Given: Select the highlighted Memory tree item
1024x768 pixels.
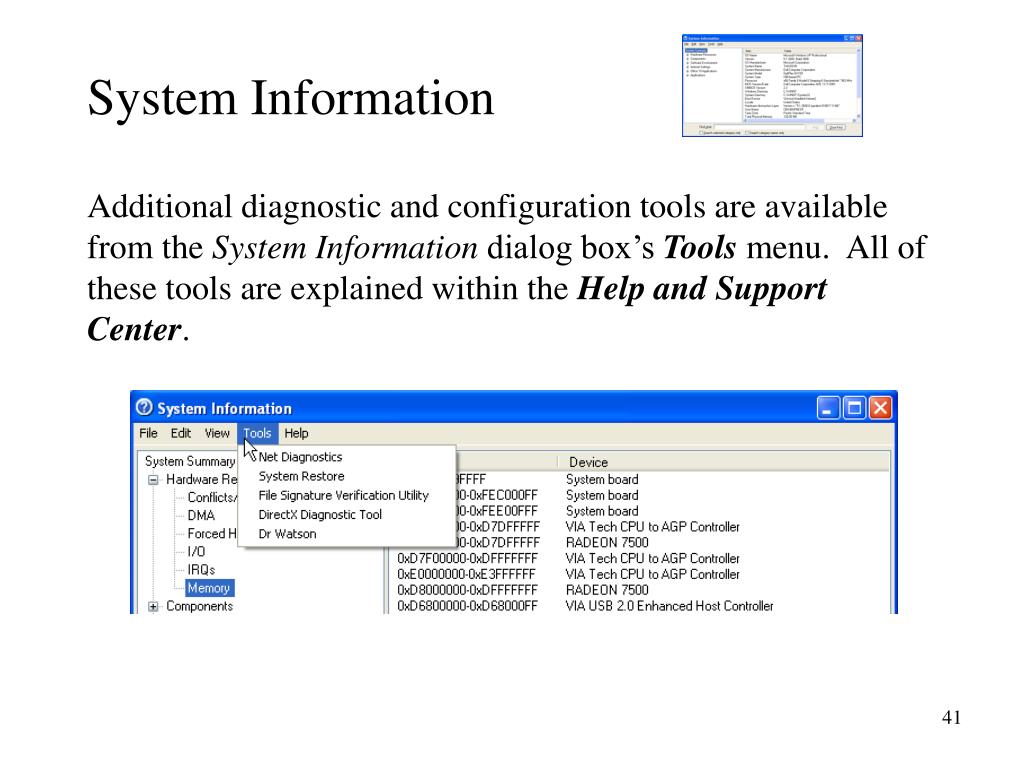Looking at the screenshot, I should click(209, 588).
